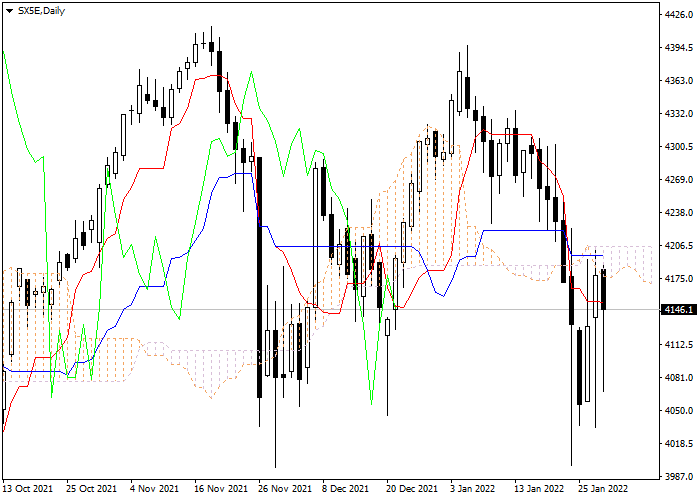Click the 13 Oct 2021 date label
700x500 pixels.
(x=28, y=488)
